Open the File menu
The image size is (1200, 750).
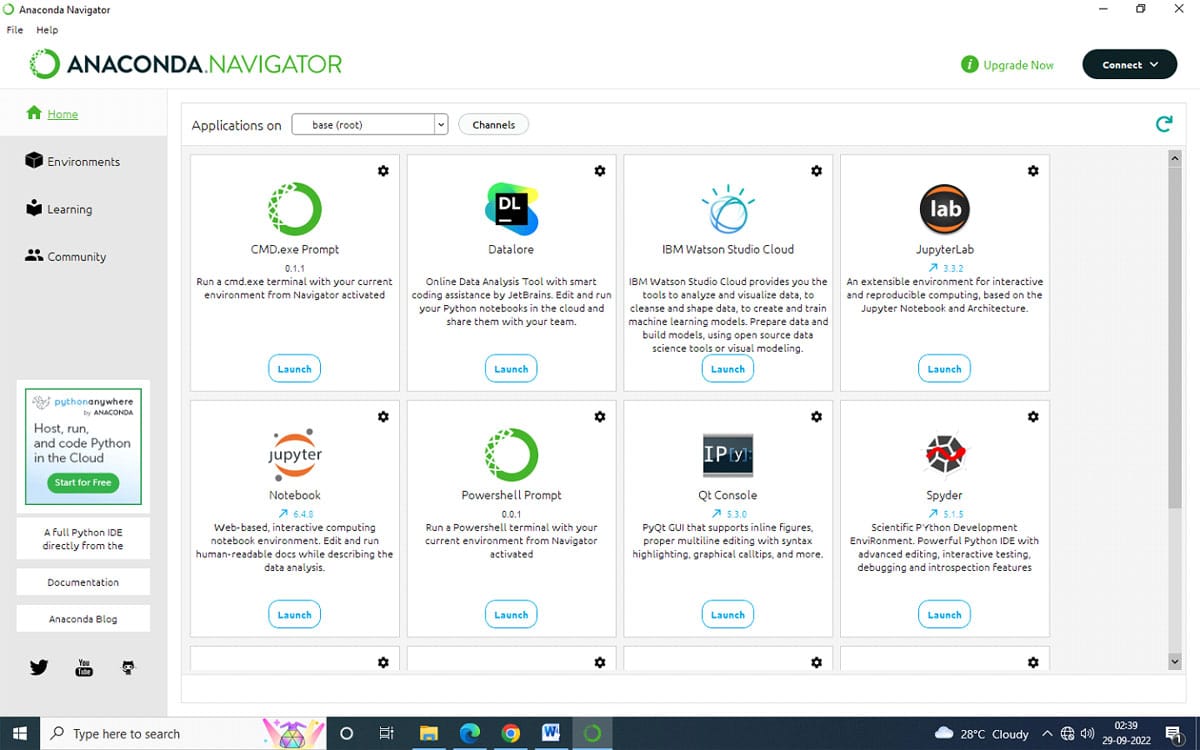[x=15, y=30]
